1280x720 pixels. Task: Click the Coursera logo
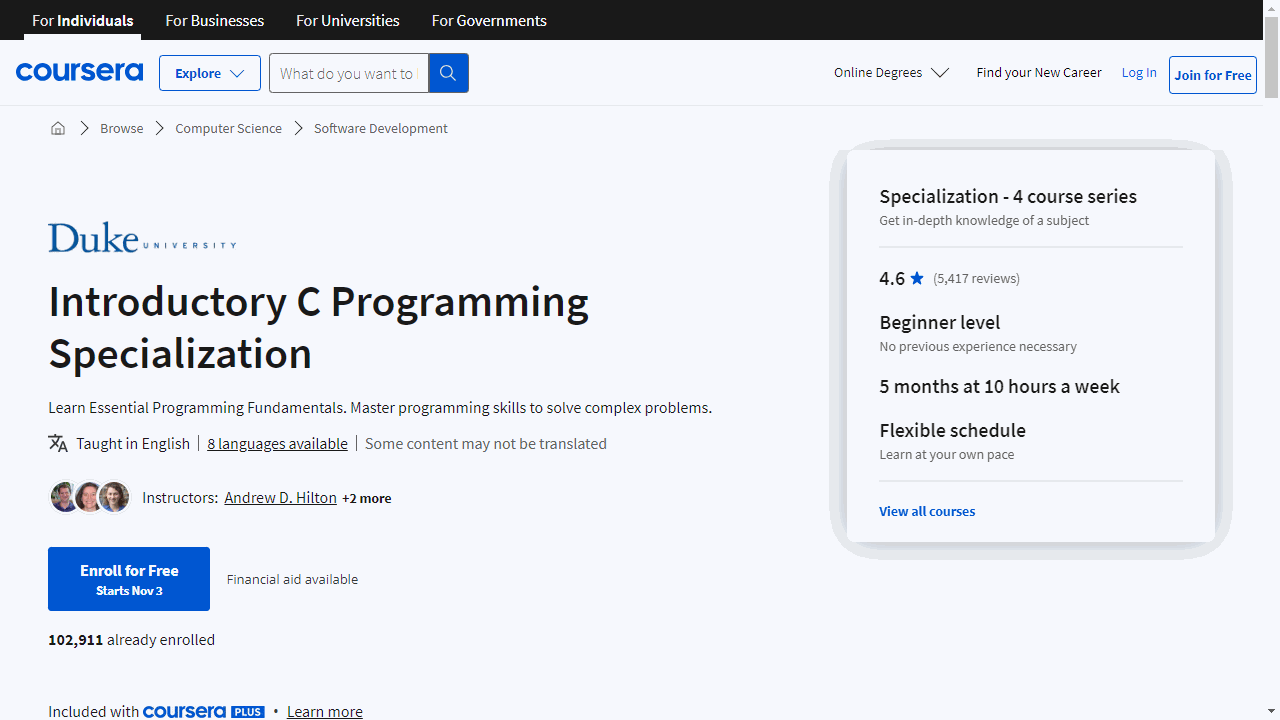79,72
